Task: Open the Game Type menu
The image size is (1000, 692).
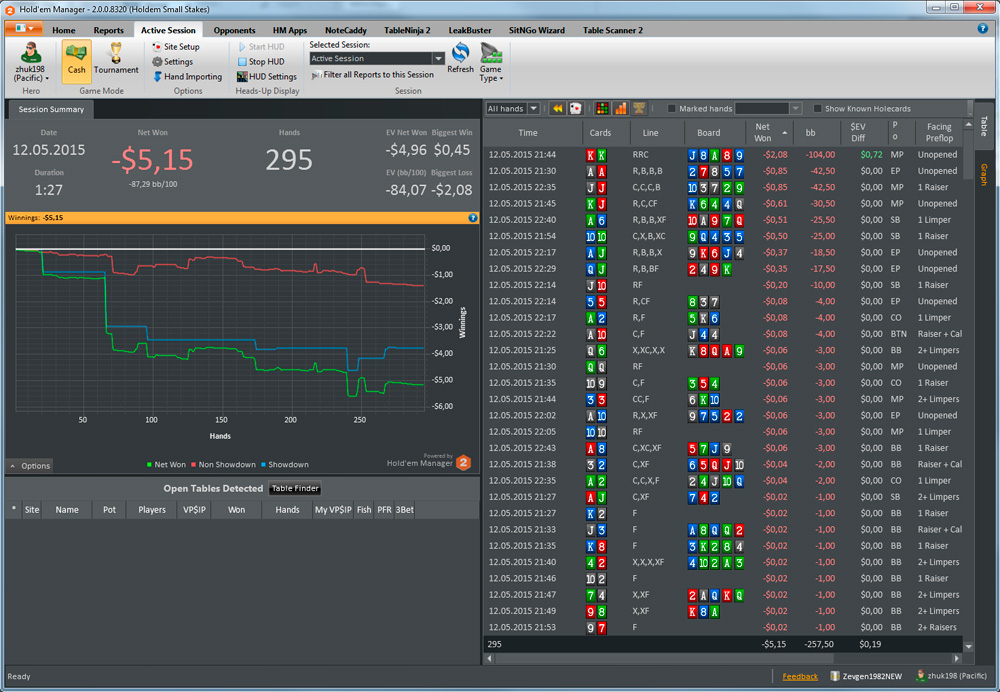Action: tap(491, 62)
